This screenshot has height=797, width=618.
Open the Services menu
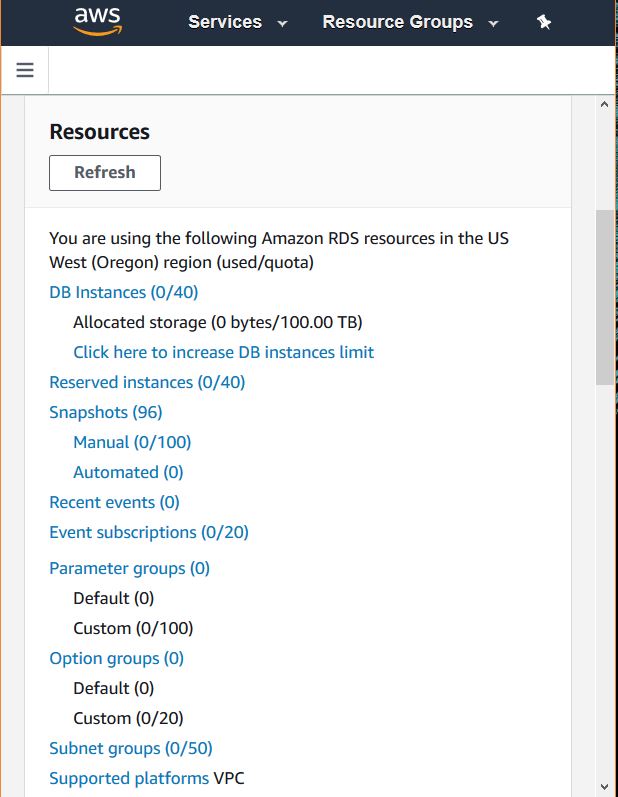click(225, 22)
